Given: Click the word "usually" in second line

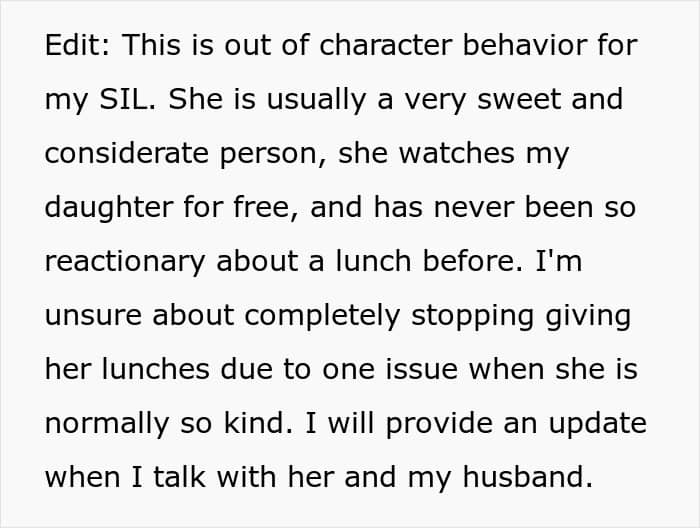Looking at the screenshot, I should coord(316,100).
